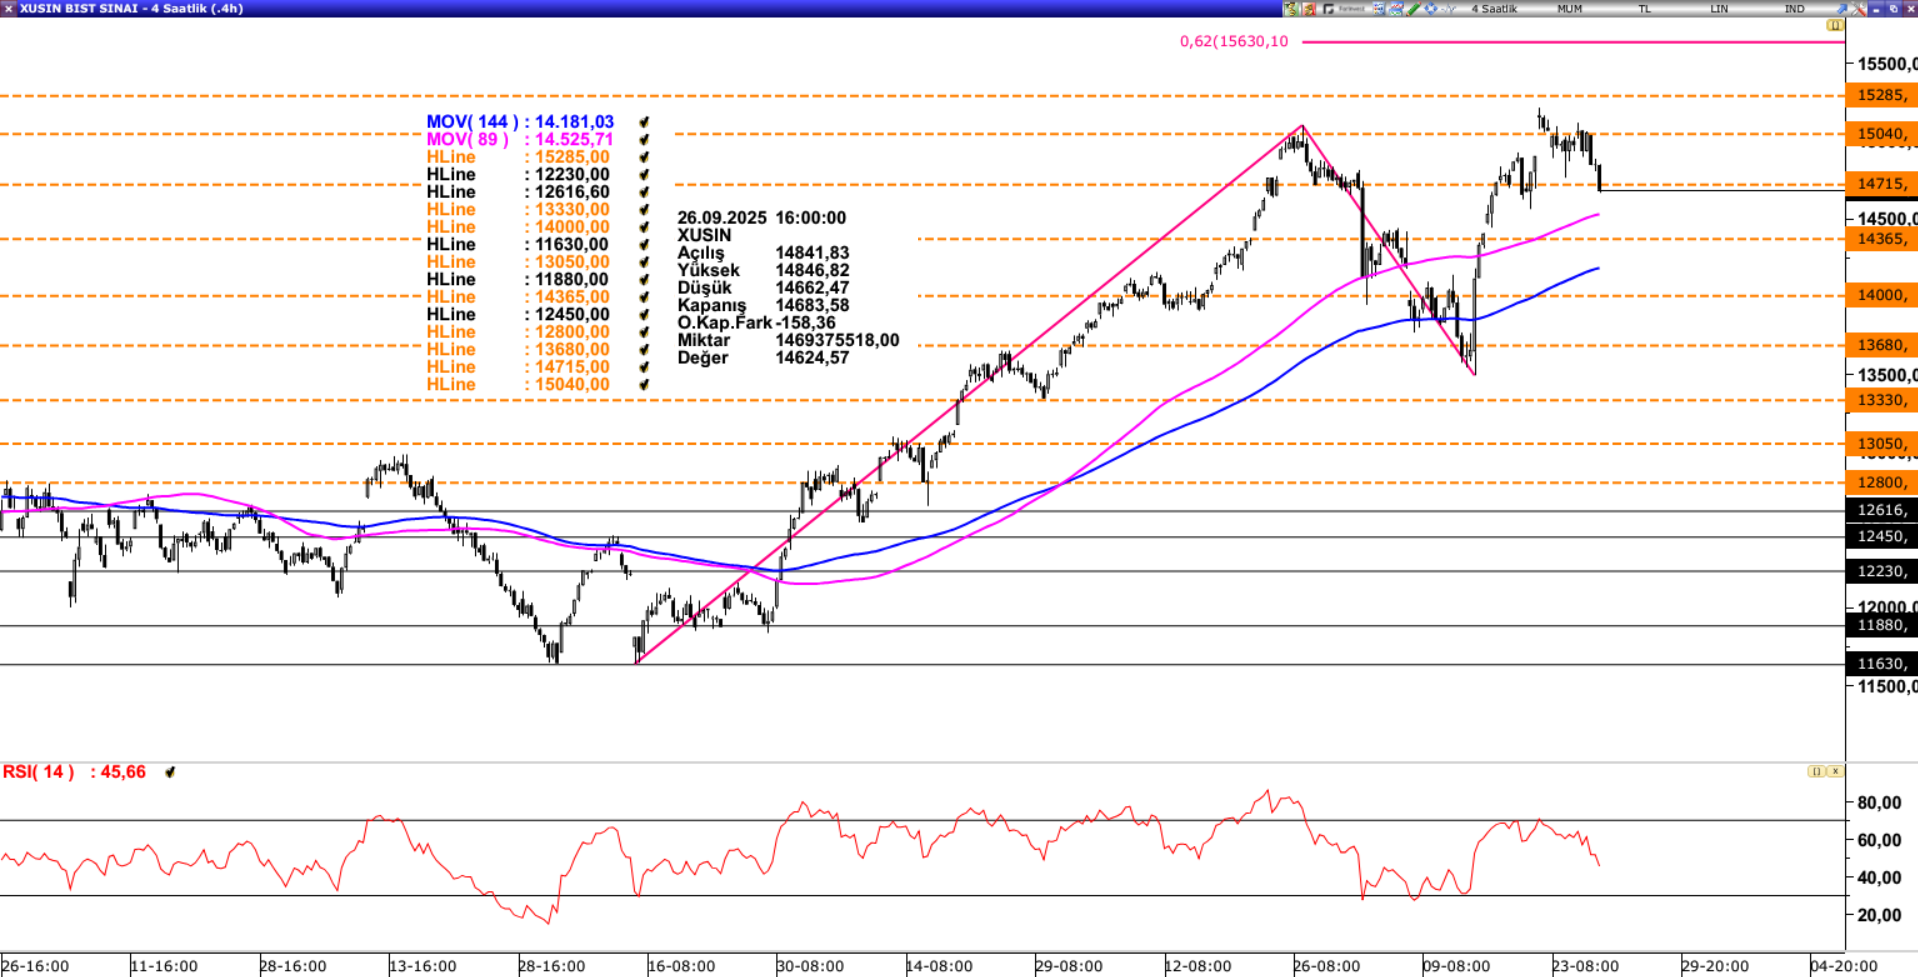Open the MUM chart type dropdown
Viewport: 1918px width, 977px height.
click(1570, 9)
